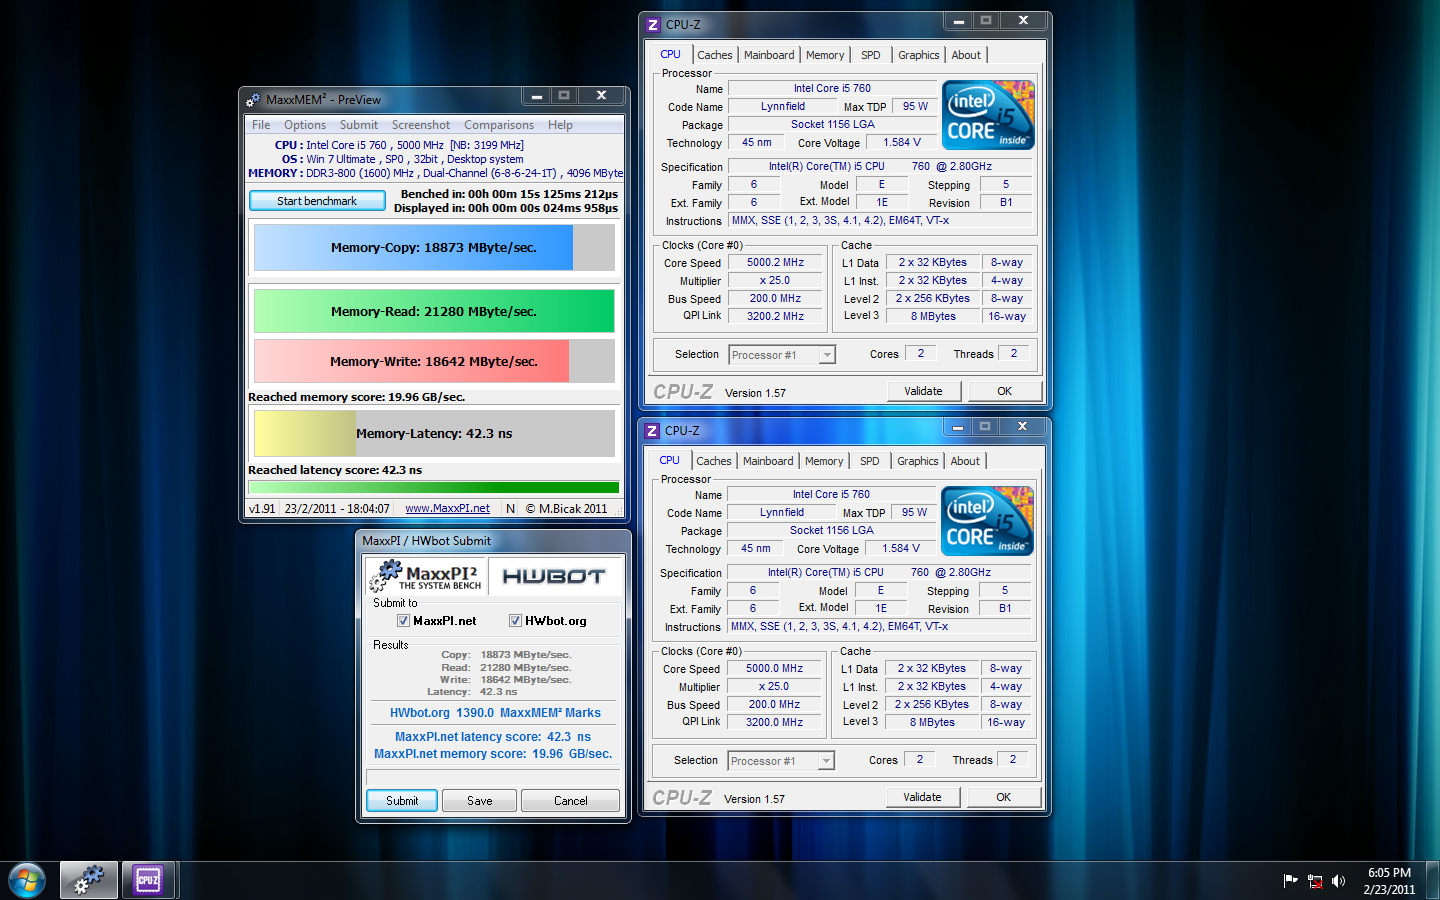
Task: Switch to About tab in lower CPU-Z
Action: coord(965,461)
